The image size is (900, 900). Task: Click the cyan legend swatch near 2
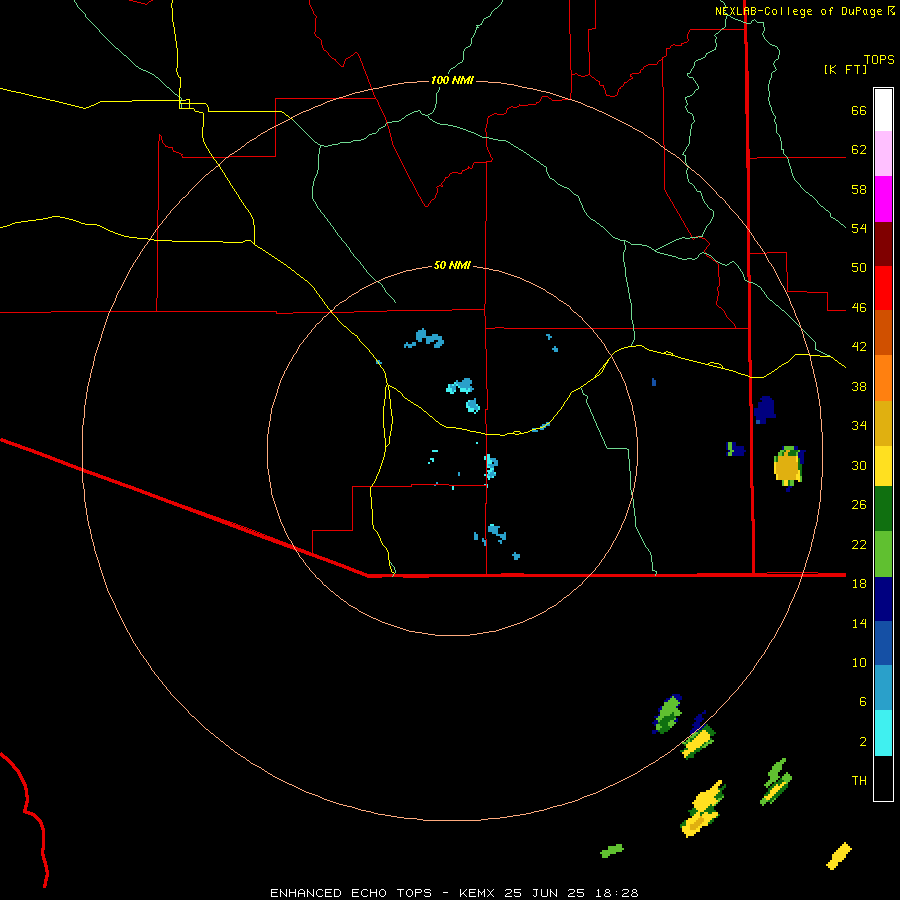tap(883, 733)
